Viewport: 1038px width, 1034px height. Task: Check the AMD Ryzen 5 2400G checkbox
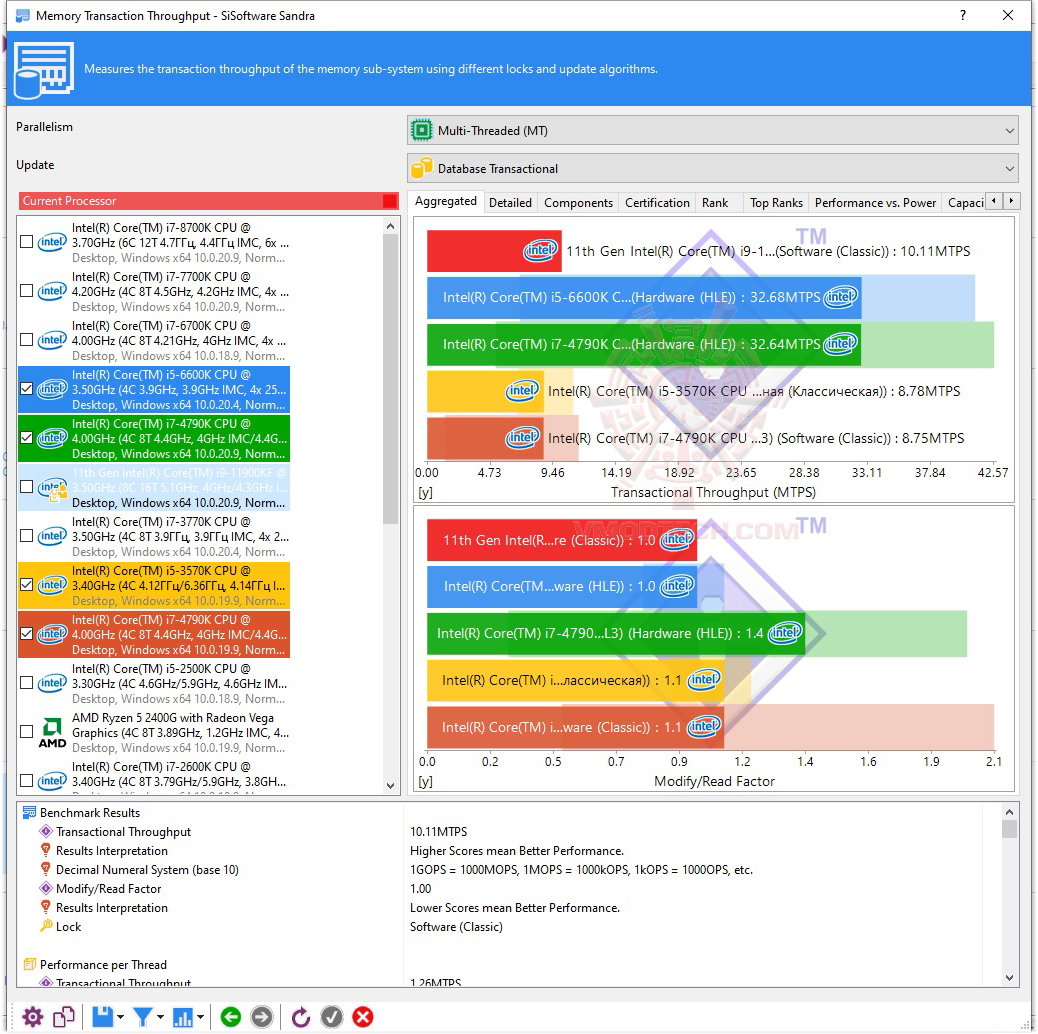[x=26, y=732]
